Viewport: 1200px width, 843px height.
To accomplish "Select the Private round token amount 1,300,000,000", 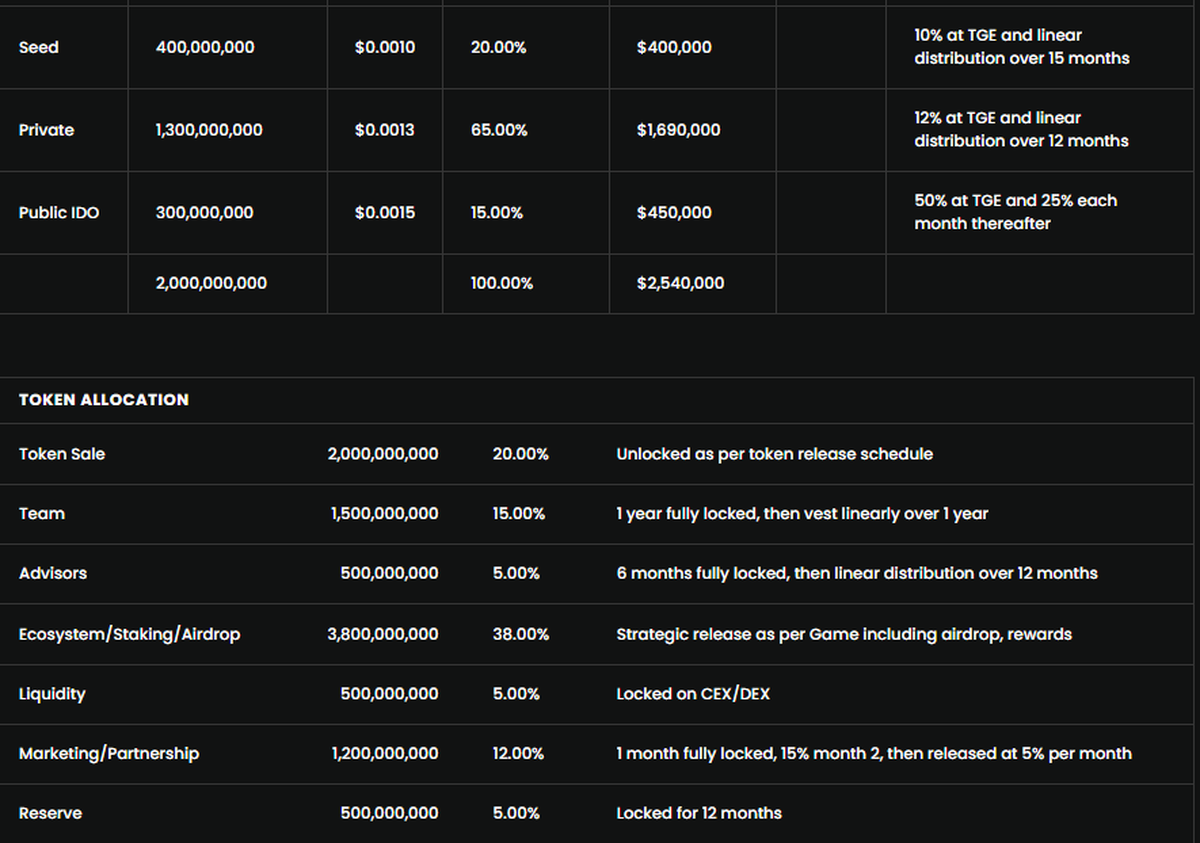I will 209,130.
